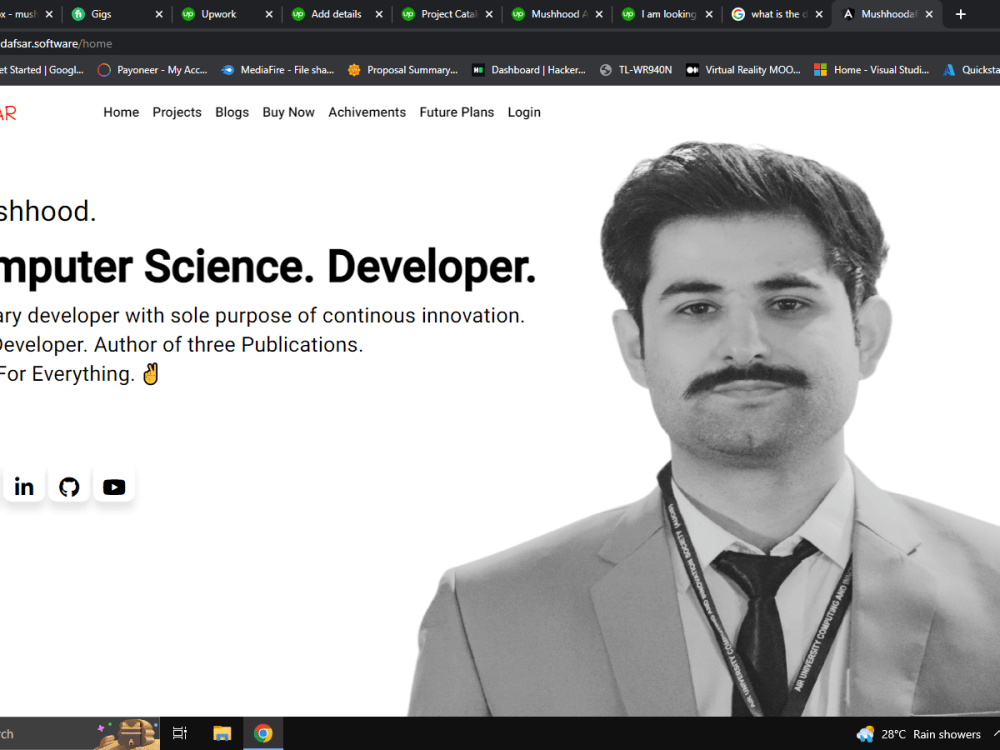Open the Quicksta bookmark with Azure icon
1000x750 pixels.
click(x=971, y=70)
